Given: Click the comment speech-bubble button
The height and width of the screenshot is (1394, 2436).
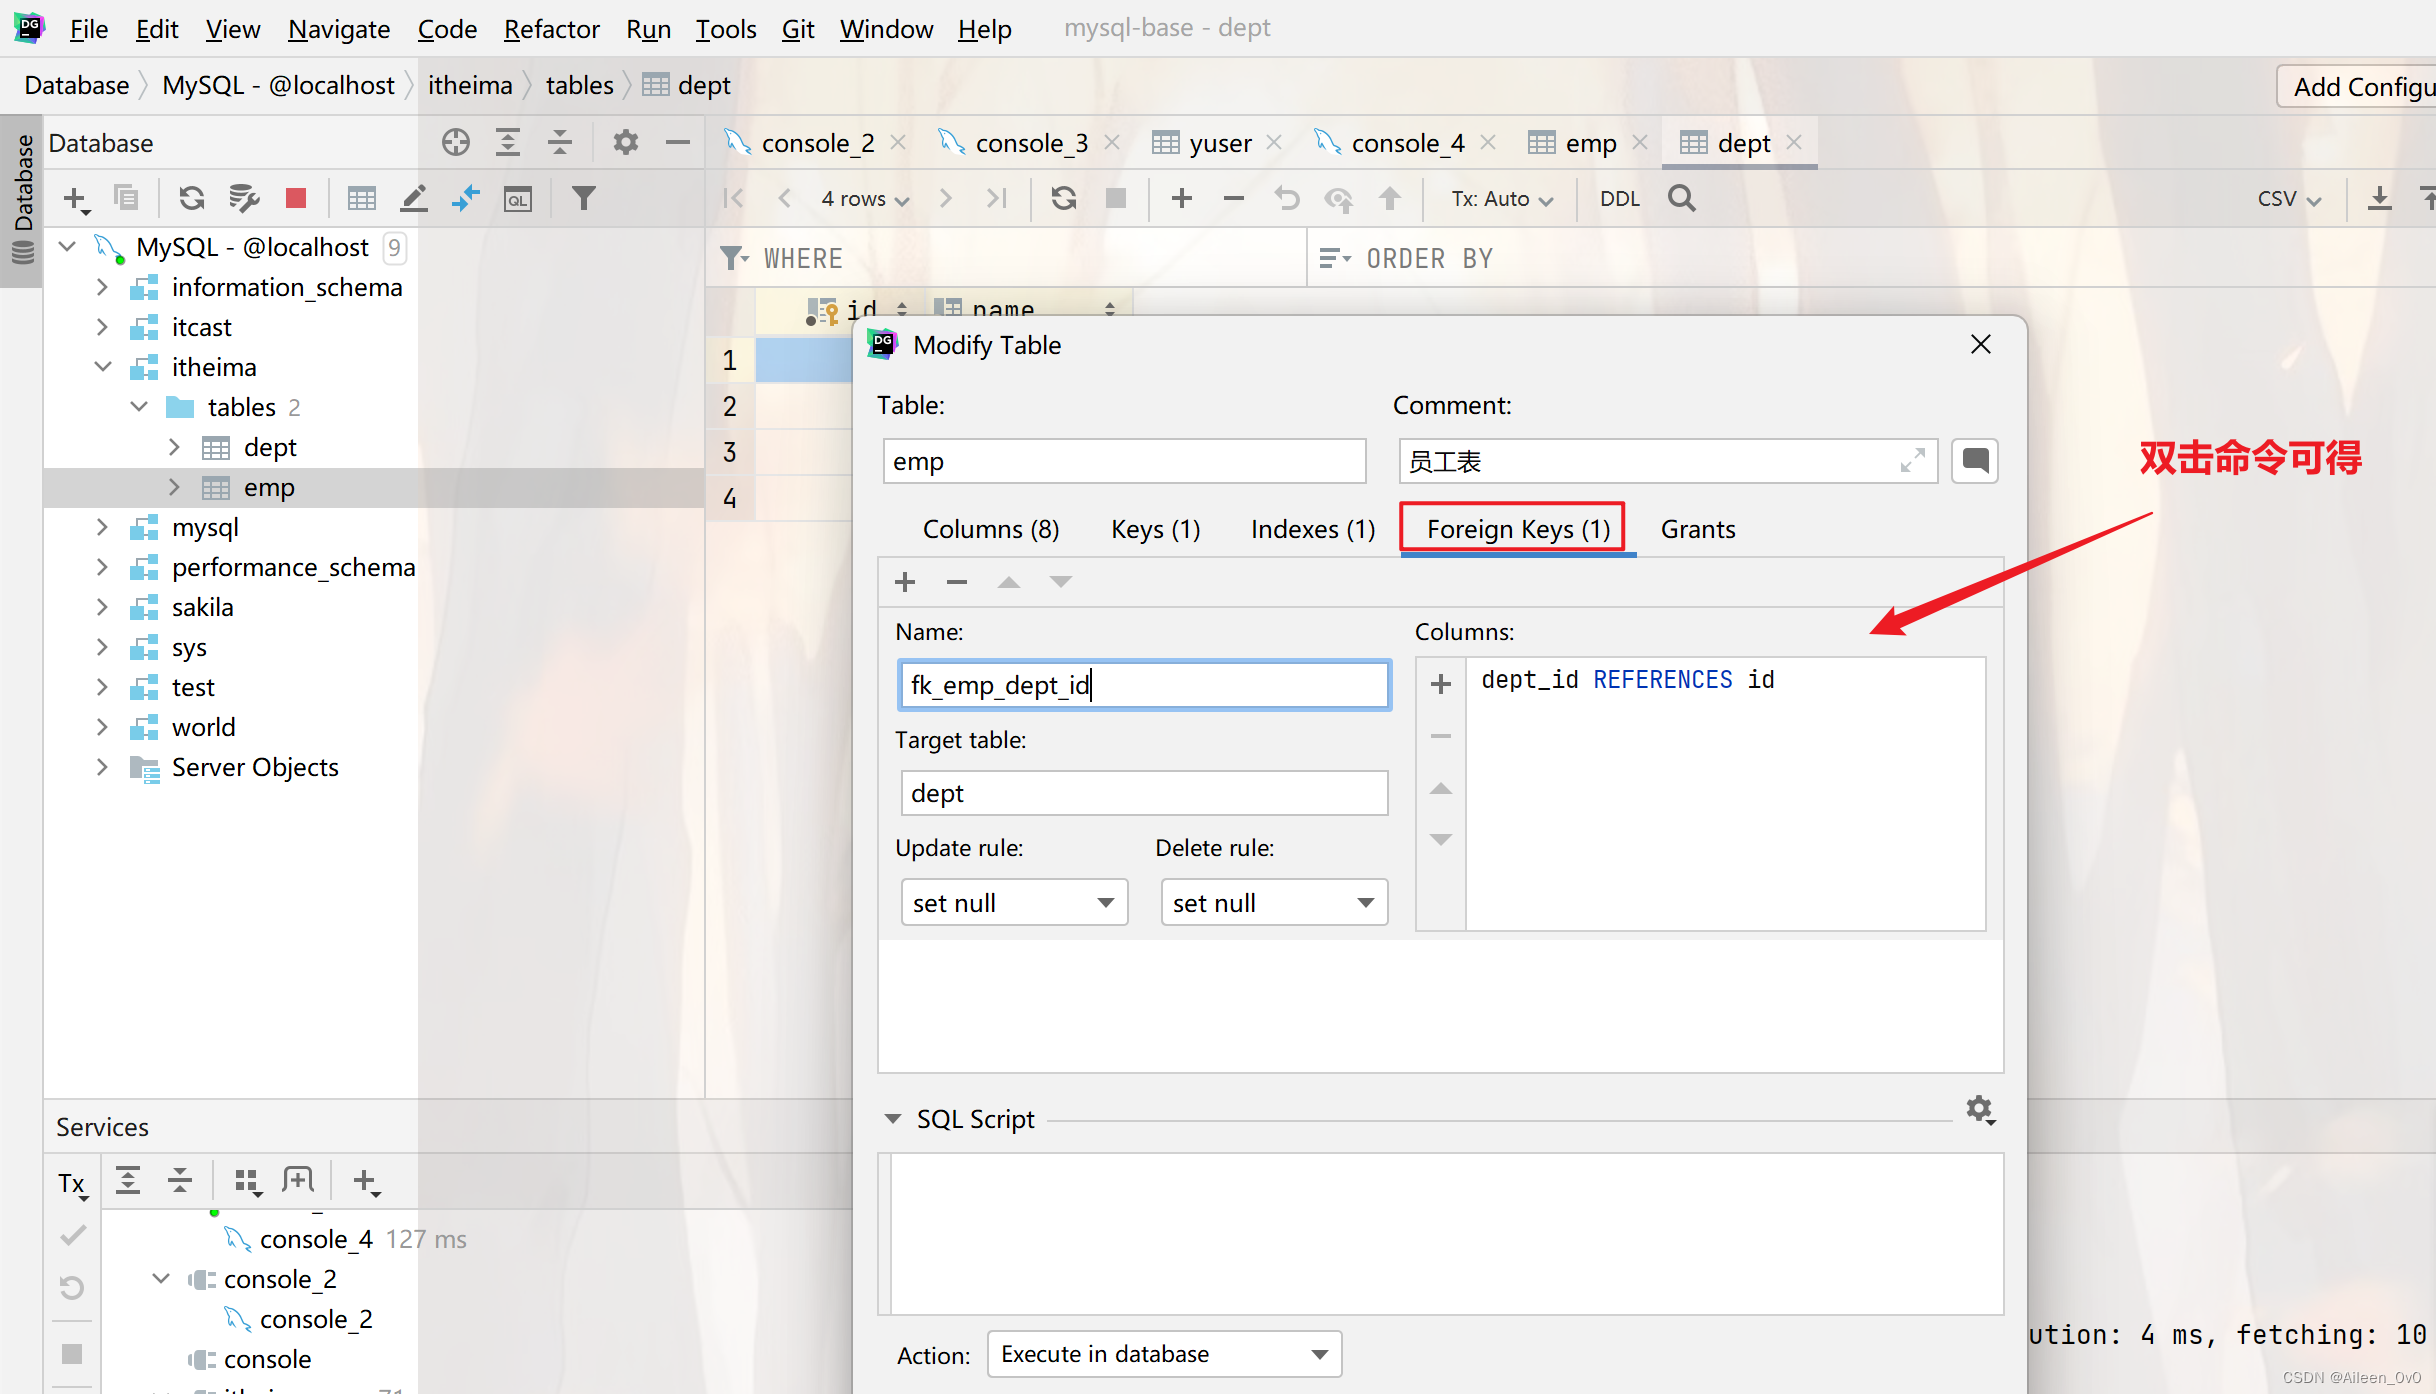Looking at the screenshot, I should tap(1975, 461).
